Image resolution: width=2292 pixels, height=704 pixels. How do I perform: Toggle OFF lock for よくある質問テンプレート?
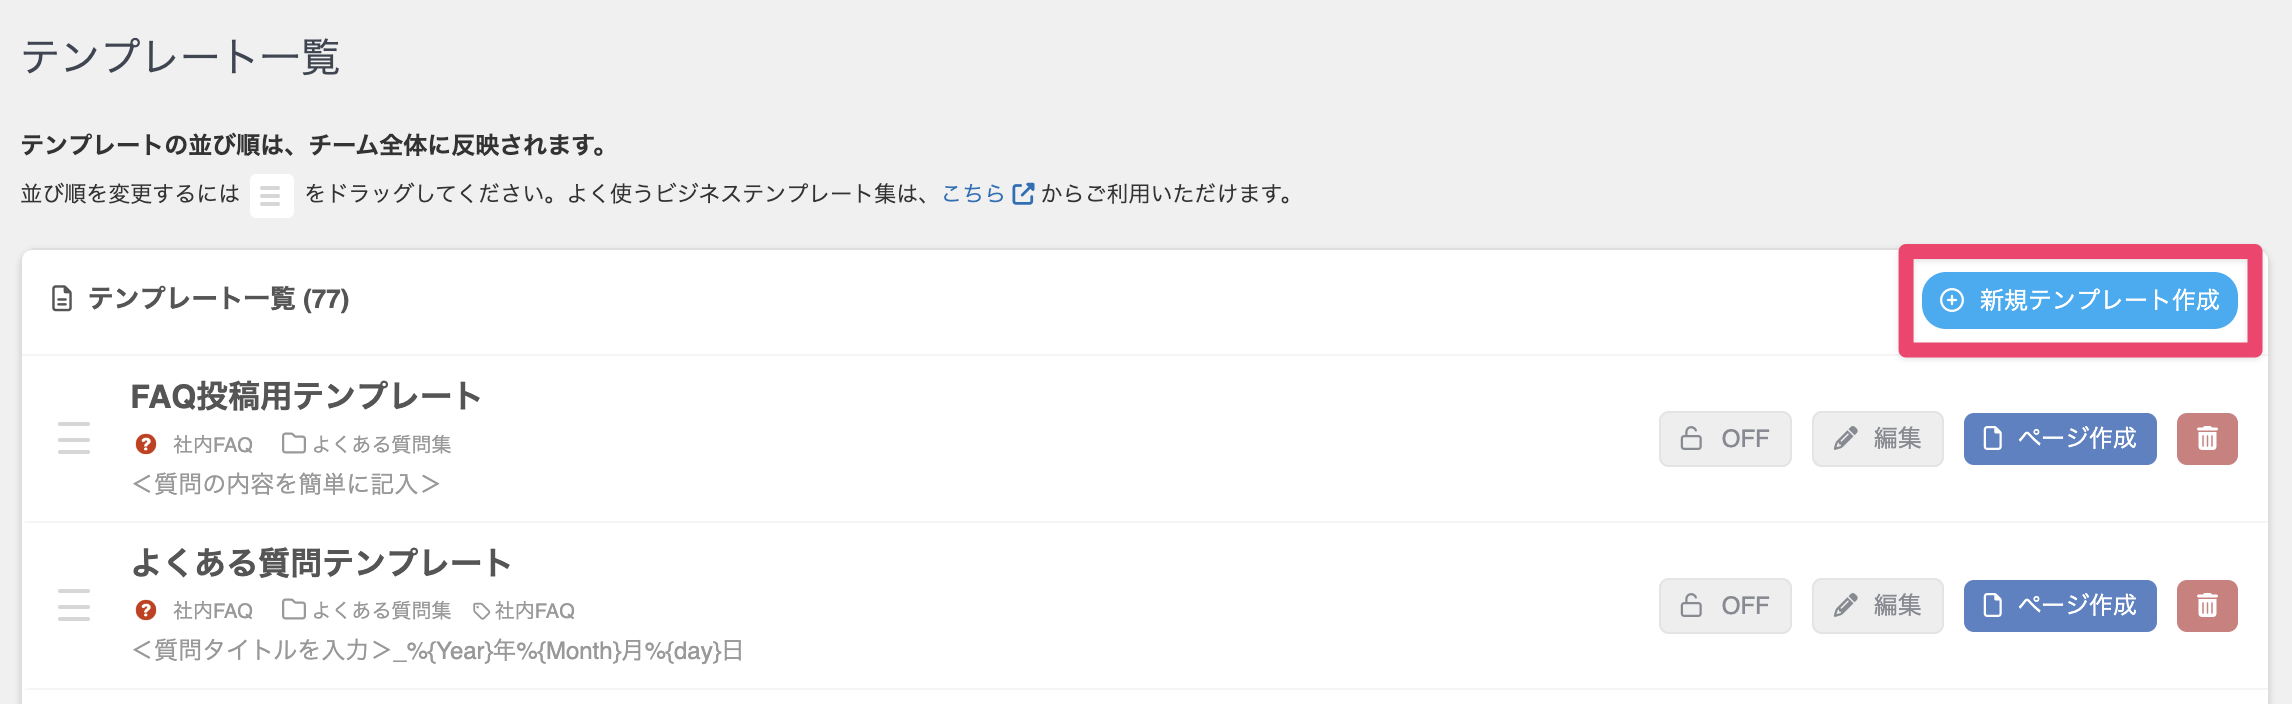tap(1725, 606)
